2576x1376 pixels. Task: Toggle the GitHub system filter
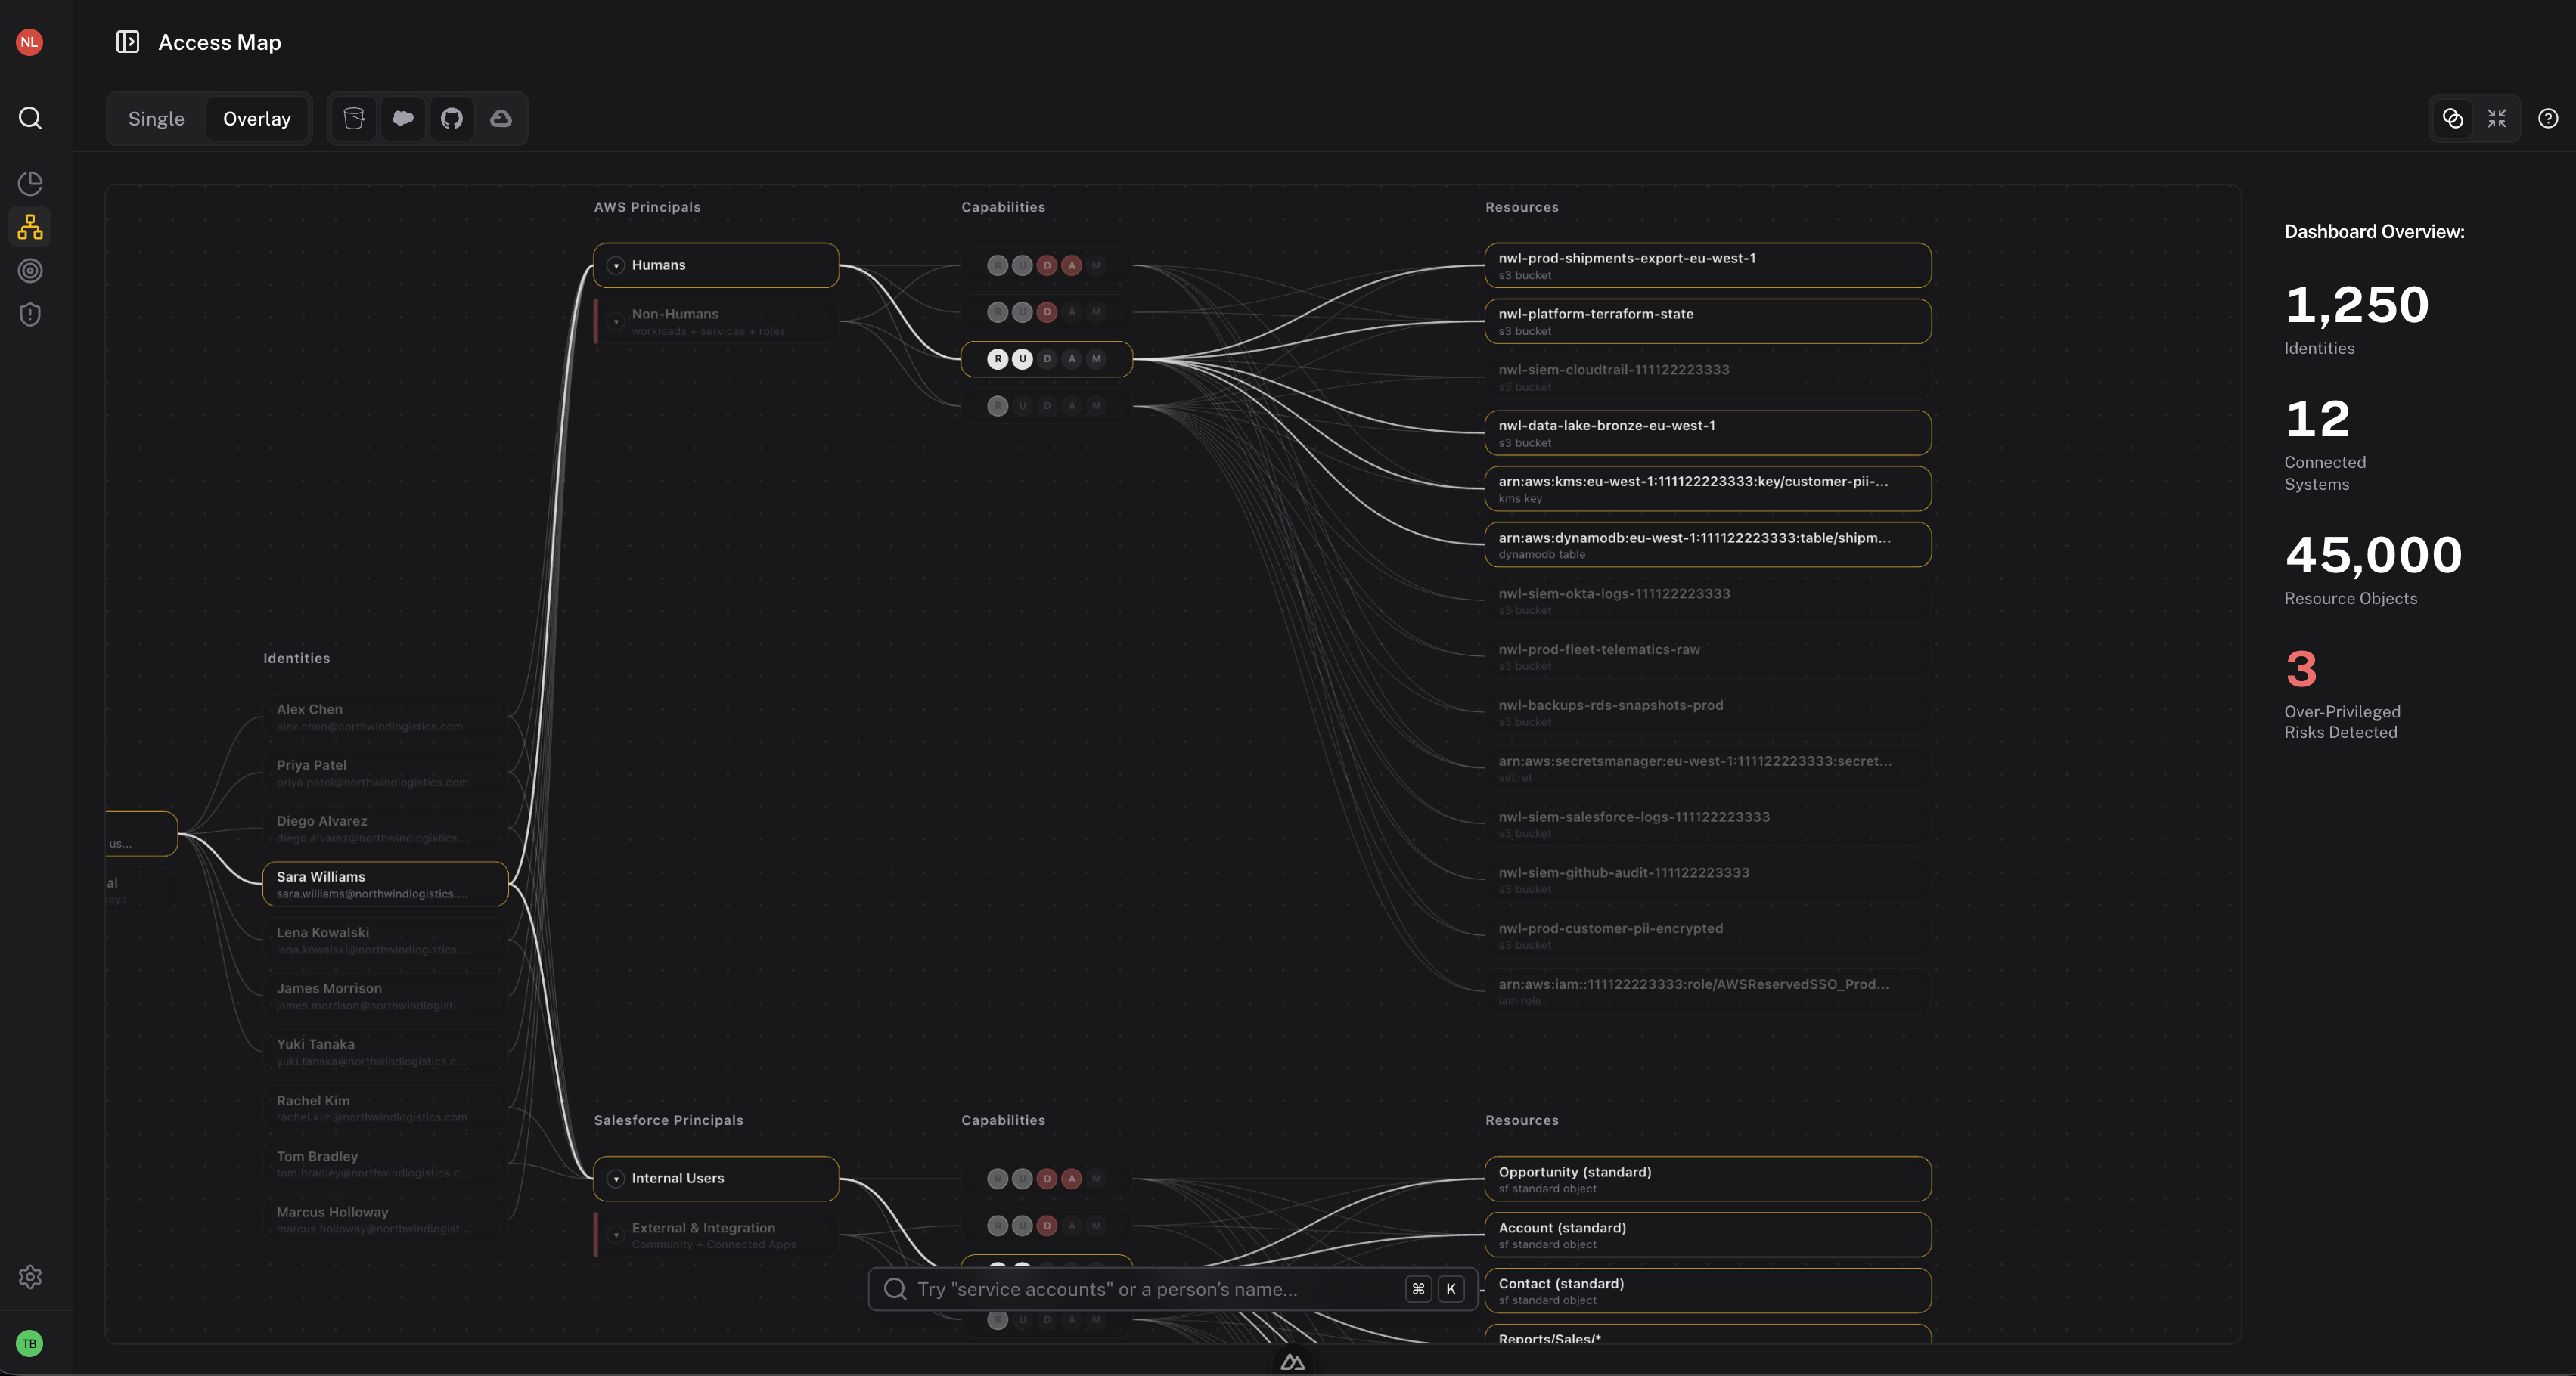coord(452,119)
